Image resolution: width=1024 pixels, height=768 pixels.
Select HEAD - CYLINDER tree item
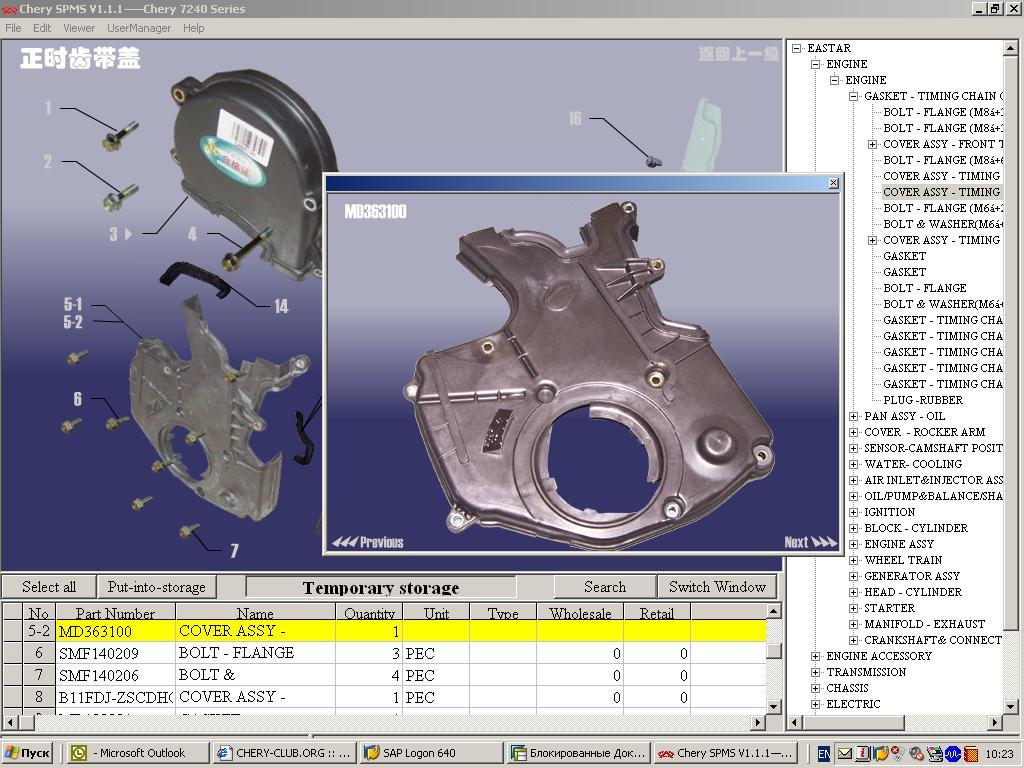(913, 592)
